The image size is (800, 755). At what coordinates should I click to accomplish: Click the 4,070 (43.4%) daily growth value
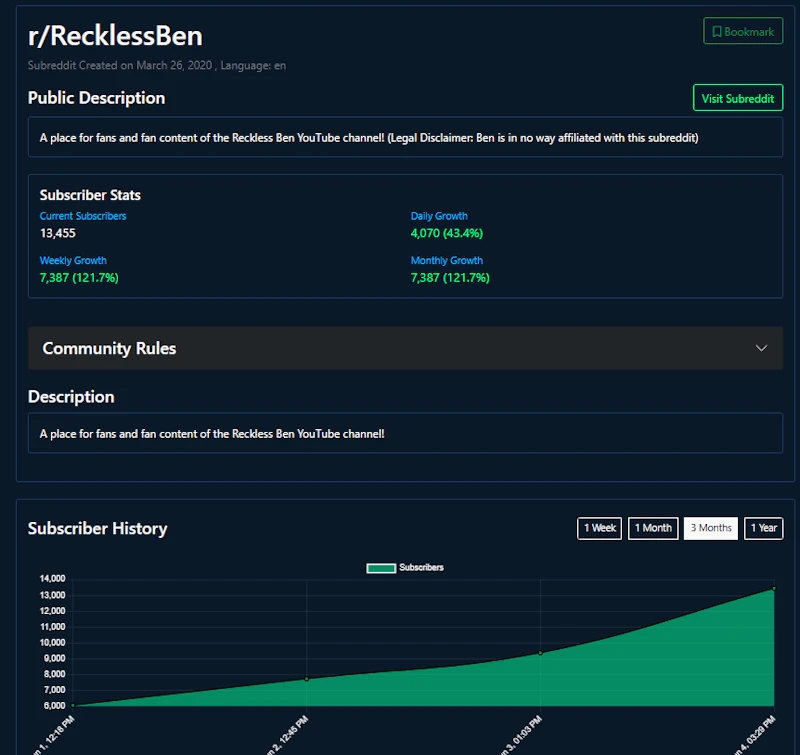[446, 233]
